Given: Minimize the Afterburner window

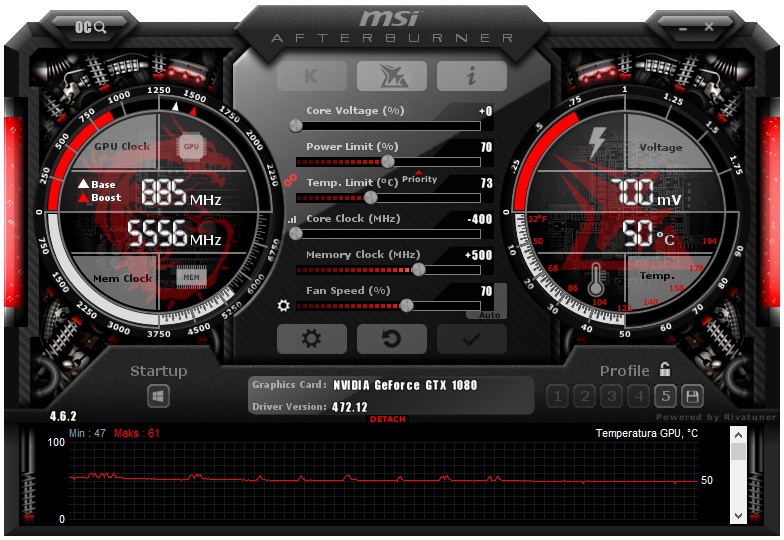Looking at the screenshot, I should pos(683,28).
